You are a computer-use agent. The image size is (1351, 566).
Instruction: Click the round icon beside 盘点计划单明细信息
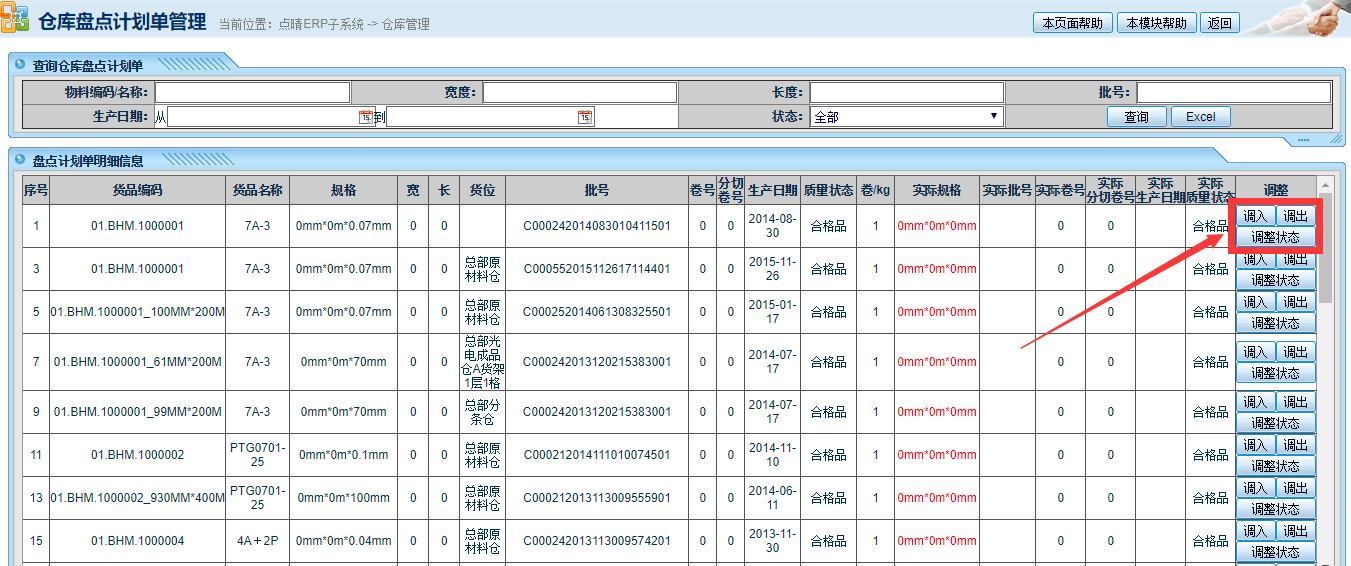[20, 159]
